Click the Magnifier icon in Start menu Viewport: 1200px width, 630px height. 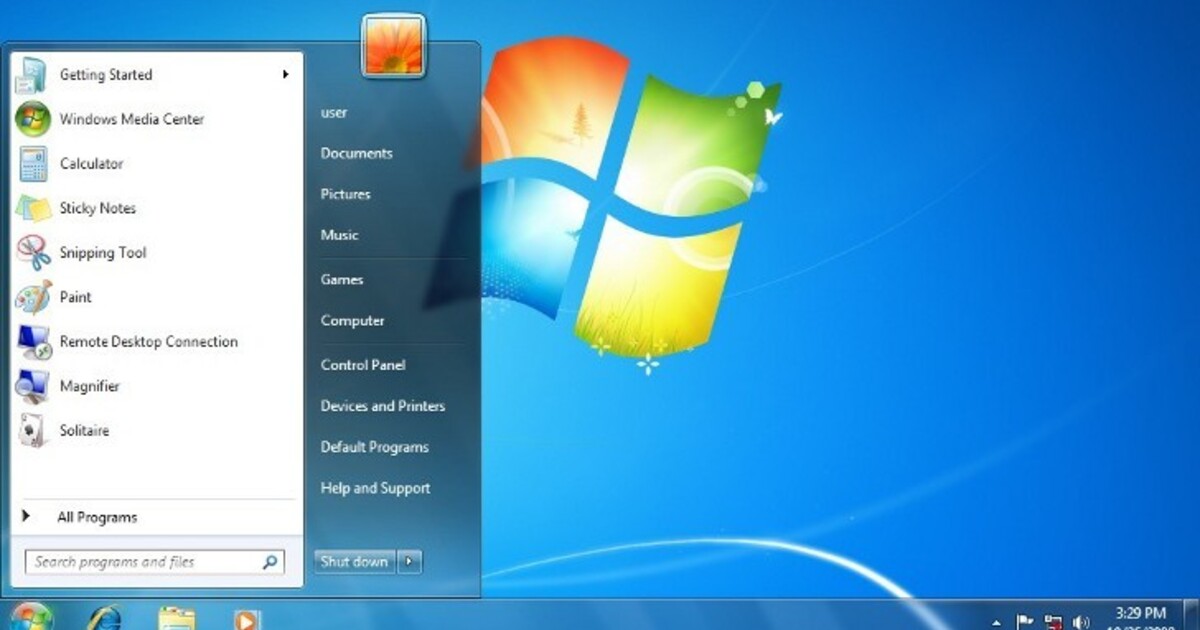point(32,386)
